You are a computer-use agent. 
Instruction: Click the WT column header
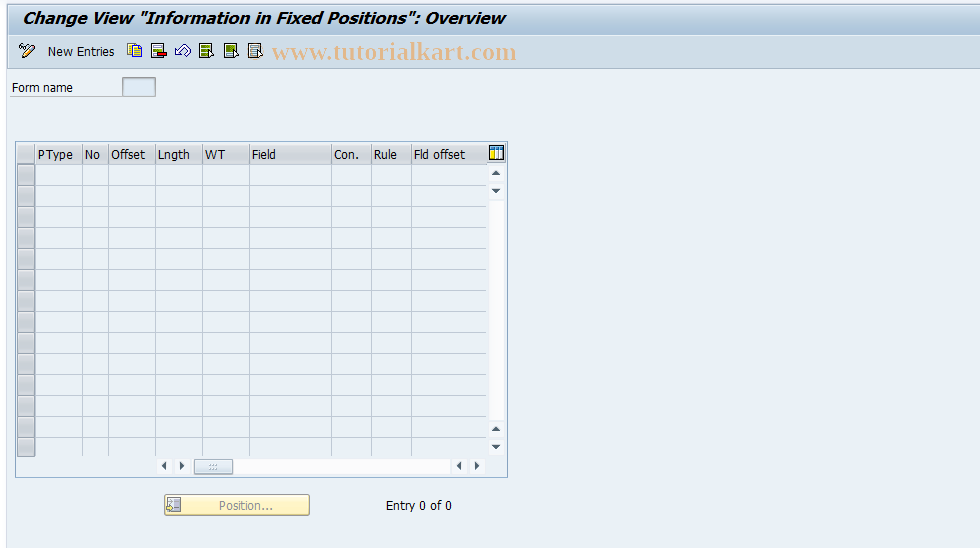(226, 154)
